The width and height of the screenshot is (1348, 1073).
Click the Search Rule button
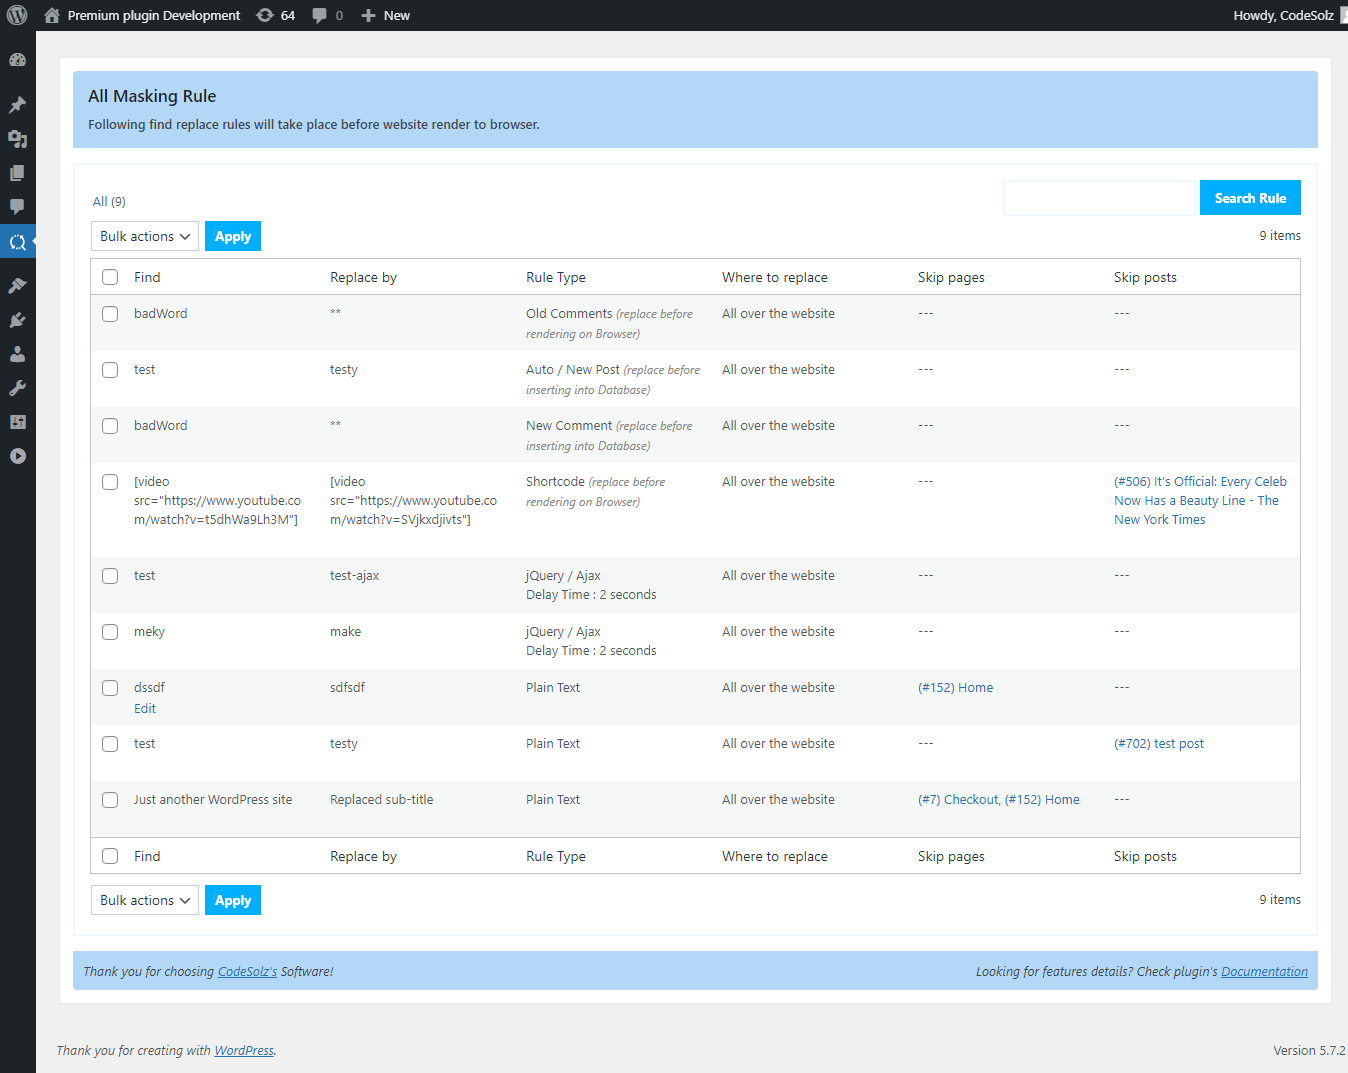(x=1250, y=198)
